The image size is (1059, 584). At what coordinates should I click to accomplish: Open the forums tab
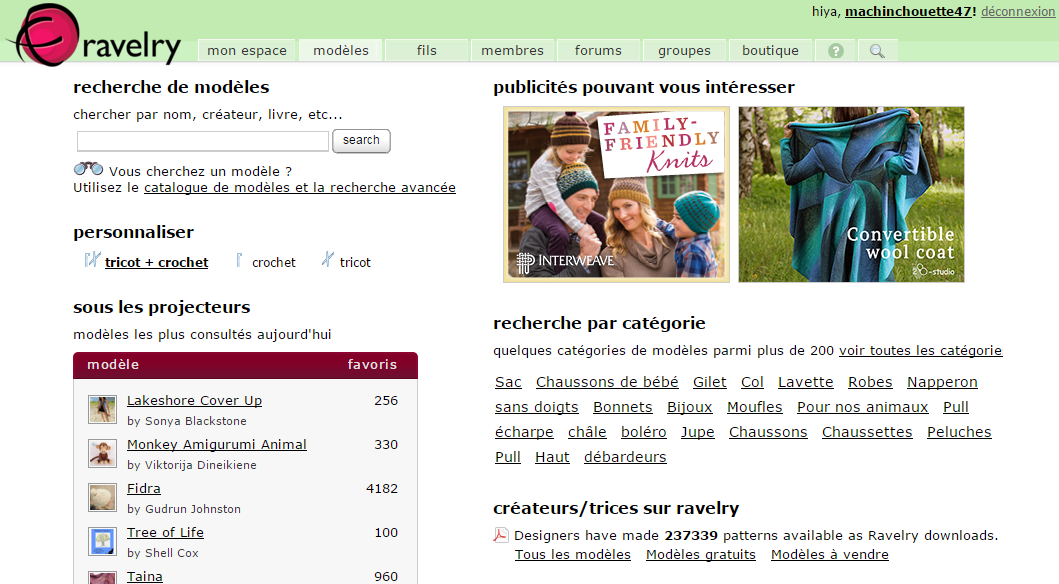pos(598,51)
